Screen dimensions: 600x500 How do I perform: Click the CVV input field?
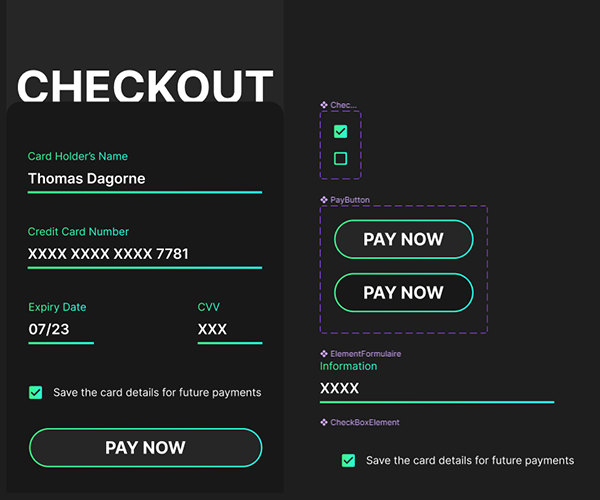tap(229, 329)
